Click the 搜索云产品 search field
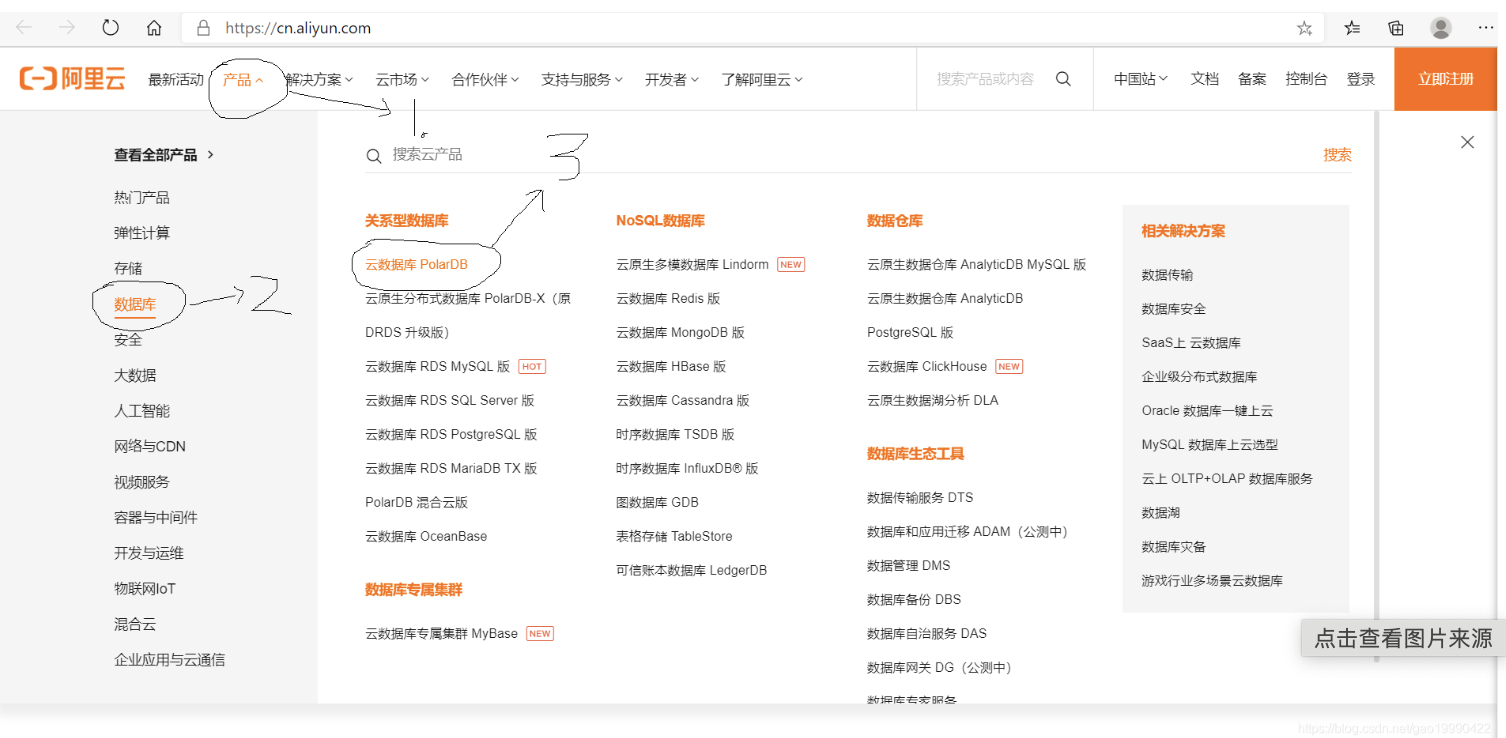 coord(600,154)
